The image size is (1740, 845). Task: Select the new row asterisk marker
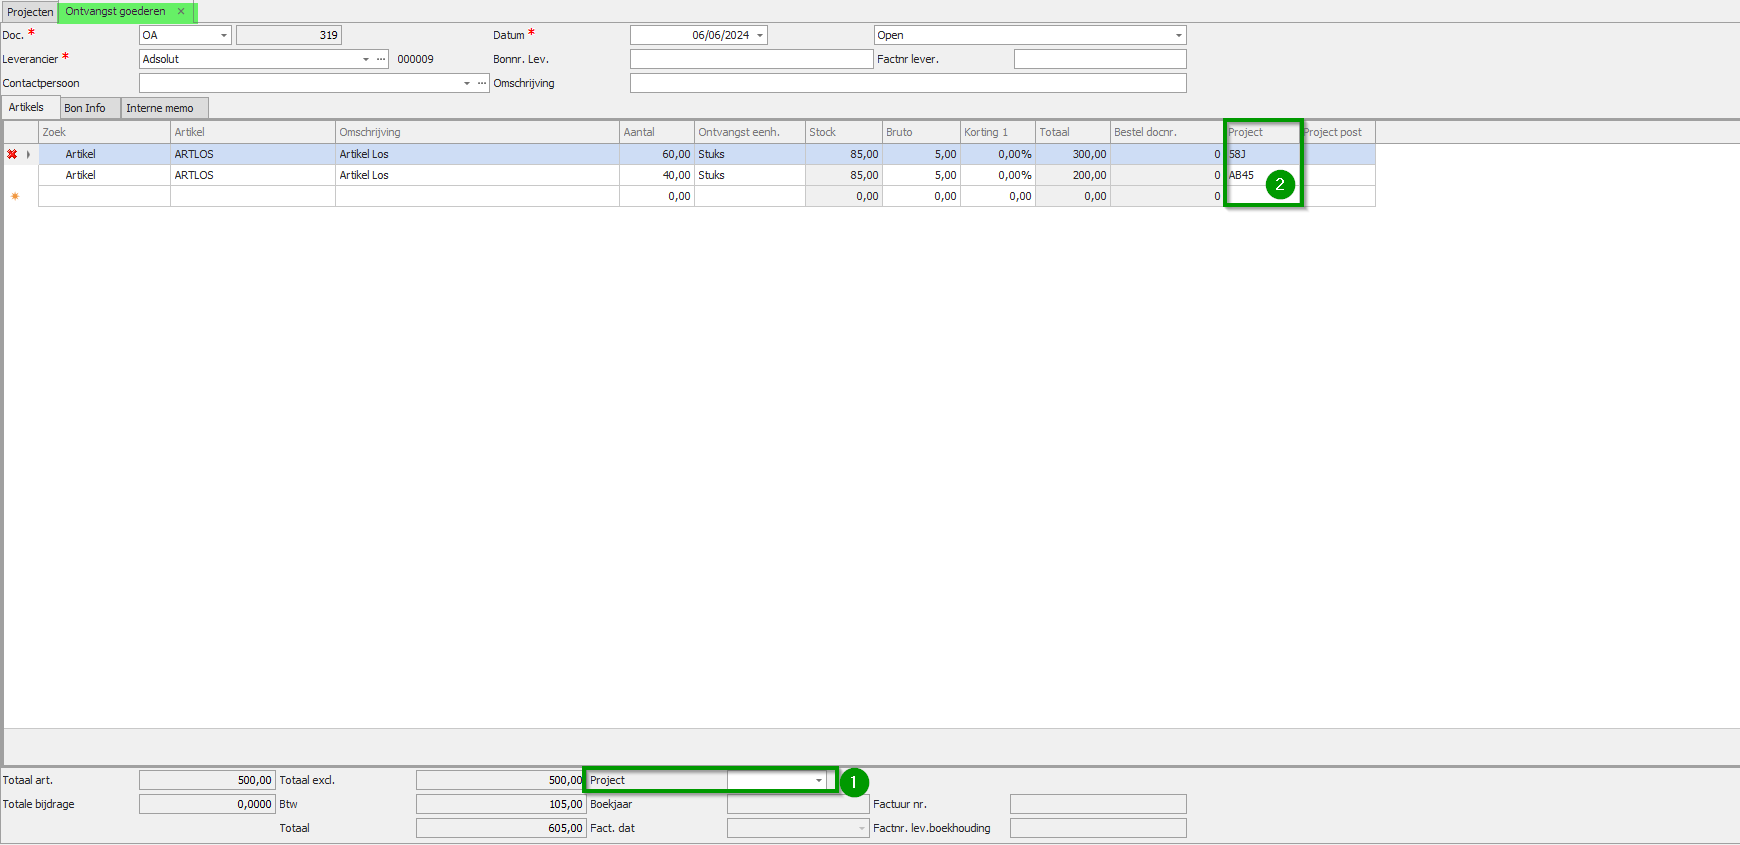pos(15,196)
